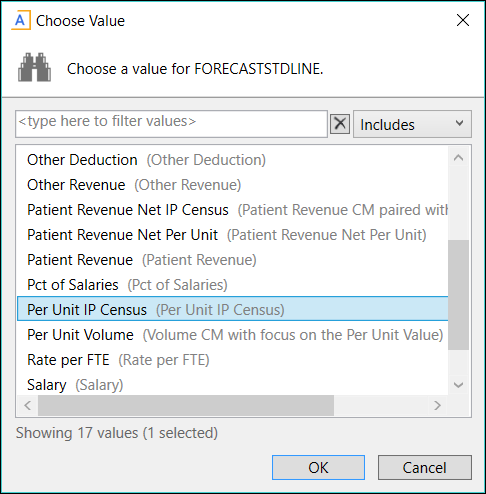Click the vertical scrollbar down arrow
Viewport: 486px width, 494px height.
pyautogui.click(x=459, y=385)
